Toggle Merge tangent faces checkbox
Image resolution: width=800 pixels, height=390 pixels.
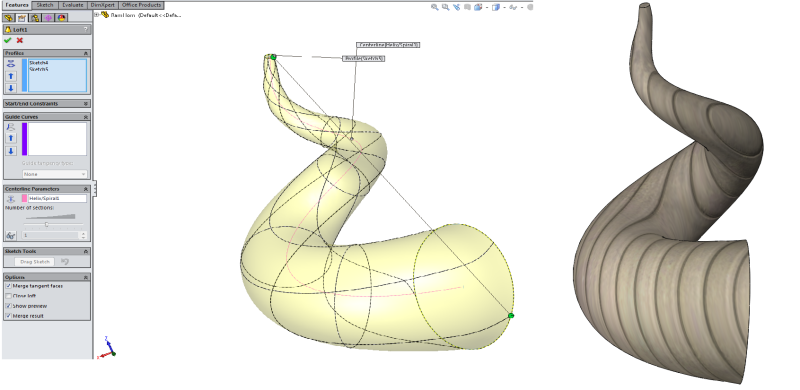pyautogui.click(x=8, y=286)
